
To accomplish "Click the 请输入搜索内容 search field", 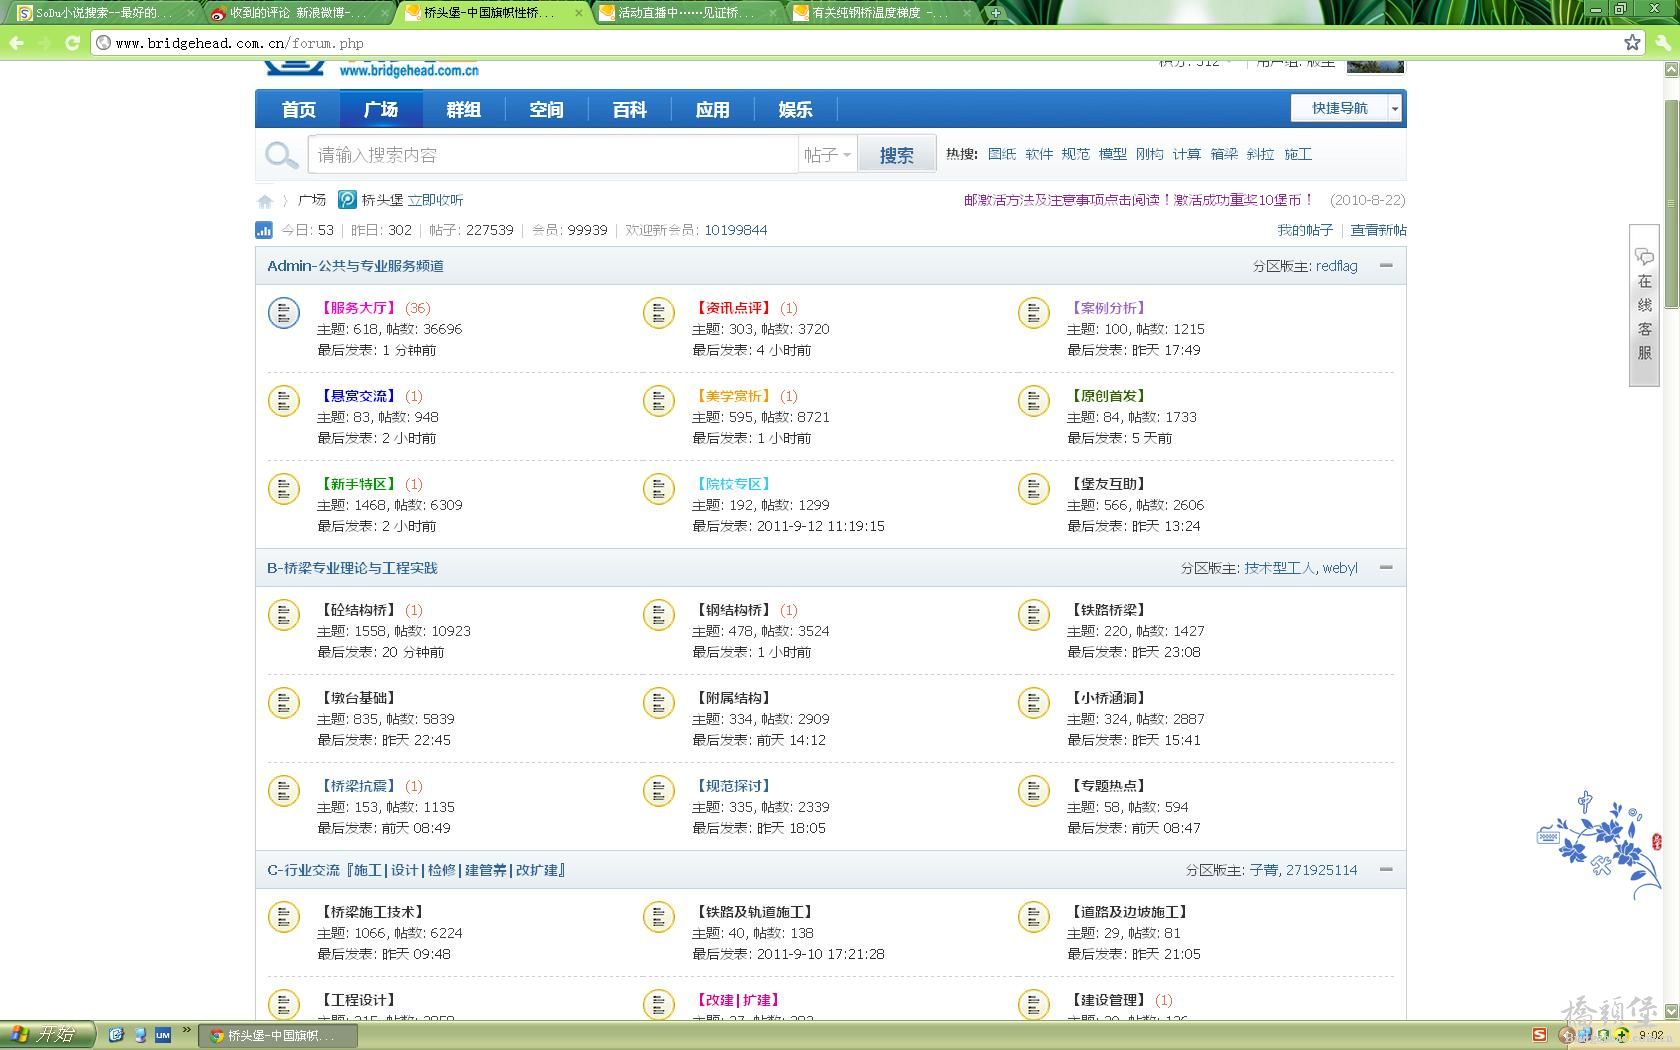I will click(x=552, y=155).
